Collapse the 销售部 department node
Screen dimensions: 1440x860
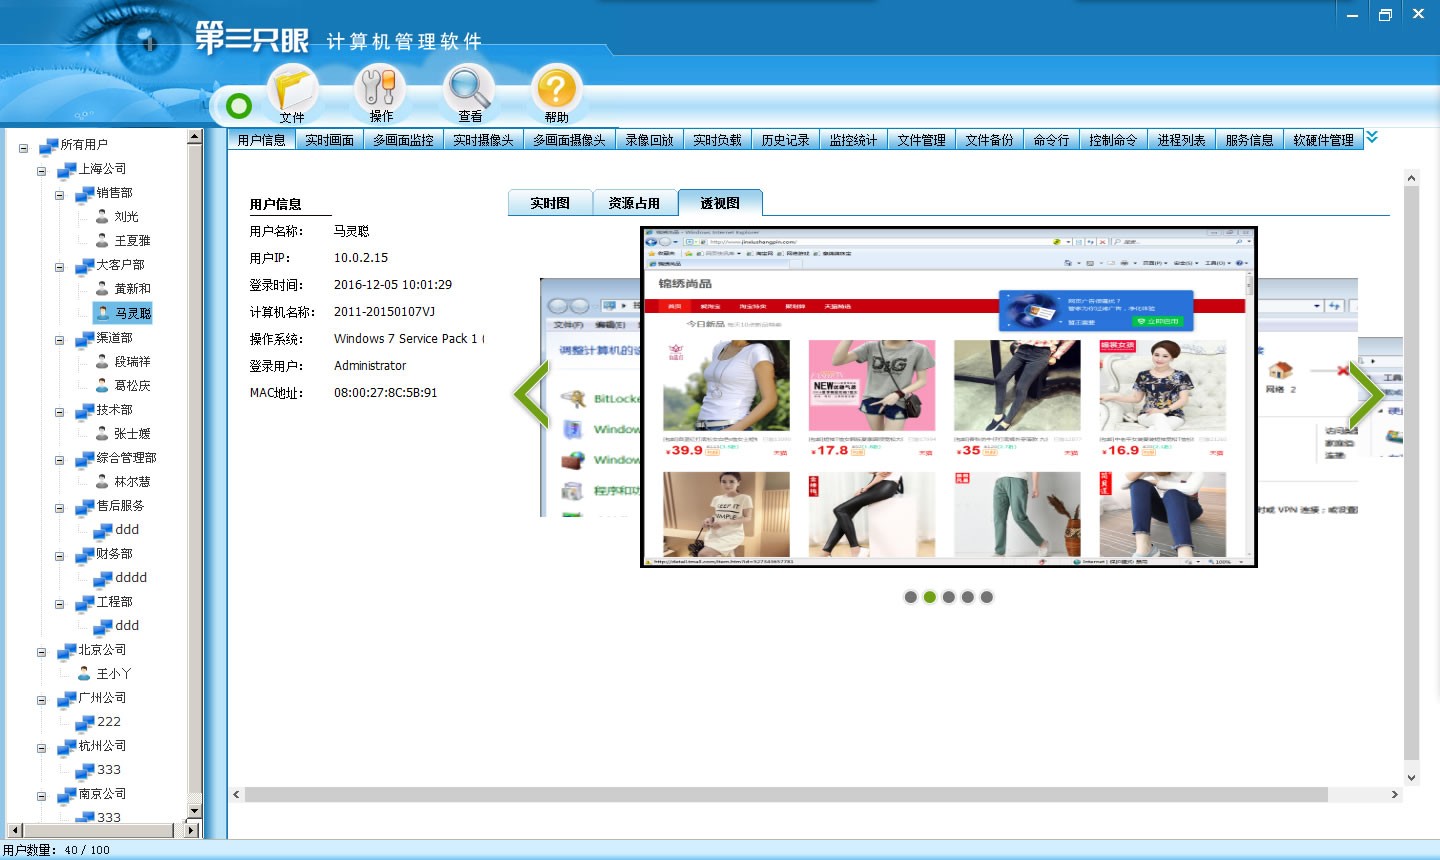click(59, 195)
